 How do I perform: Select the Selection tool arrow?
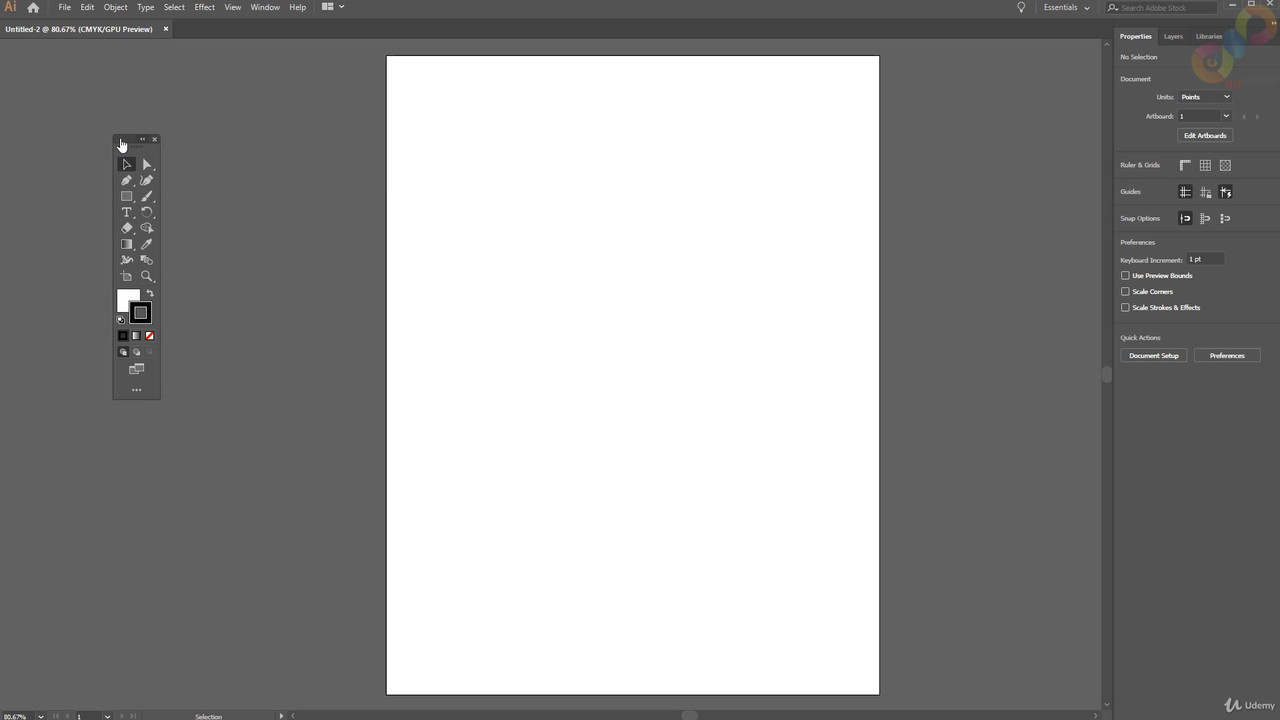click(x=126, y=164)
